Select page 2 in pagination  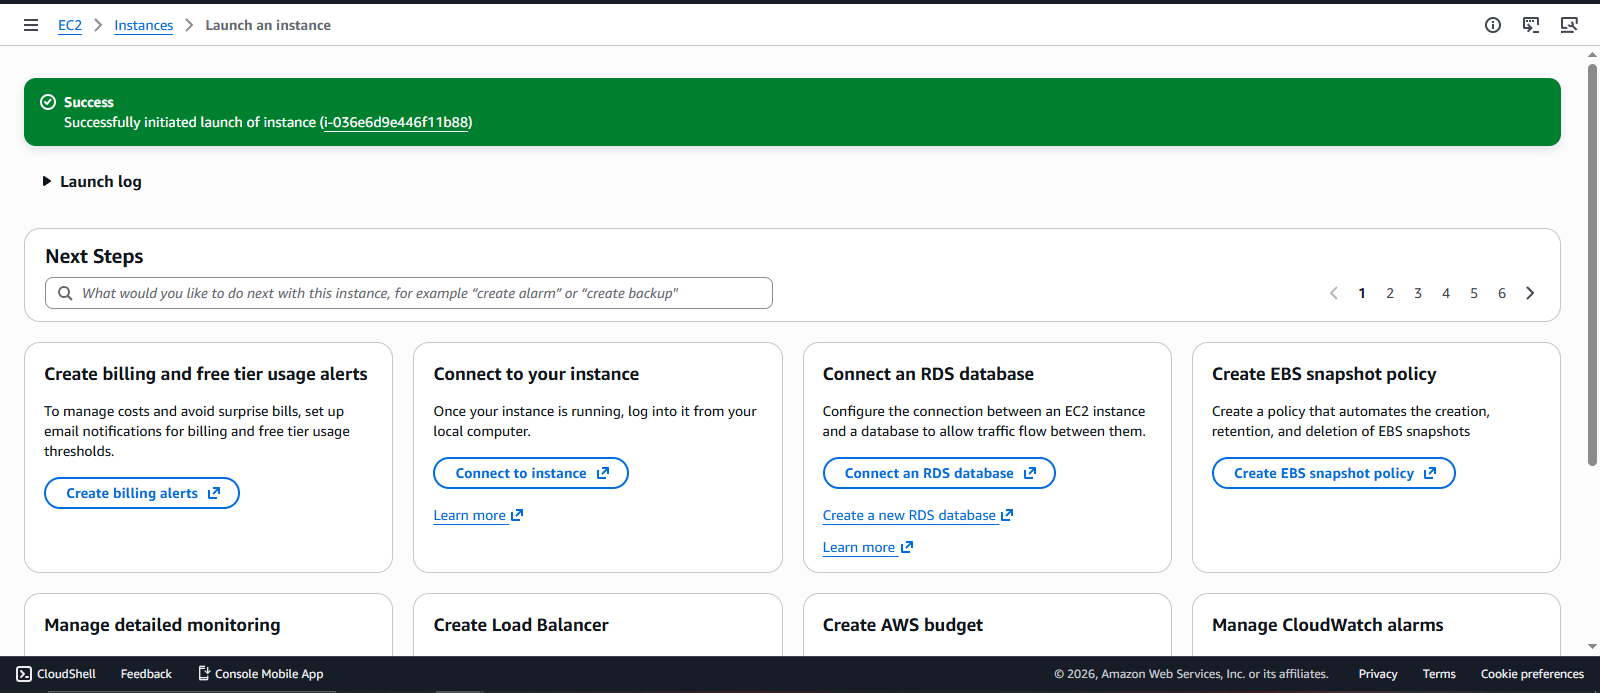[x=1390, y=293]
